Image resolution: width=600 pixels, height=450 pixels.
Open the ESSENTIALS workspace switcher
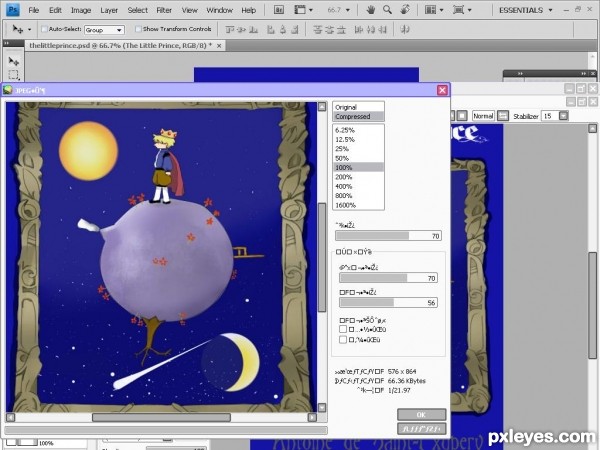(x=525, y=10)
